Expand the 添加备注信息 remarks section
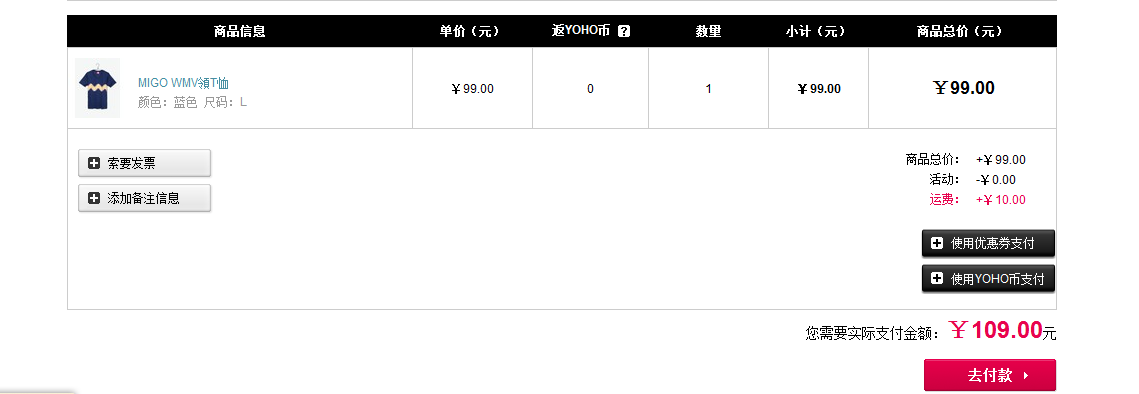1139x394 pixels. click(x=145, y=198)
